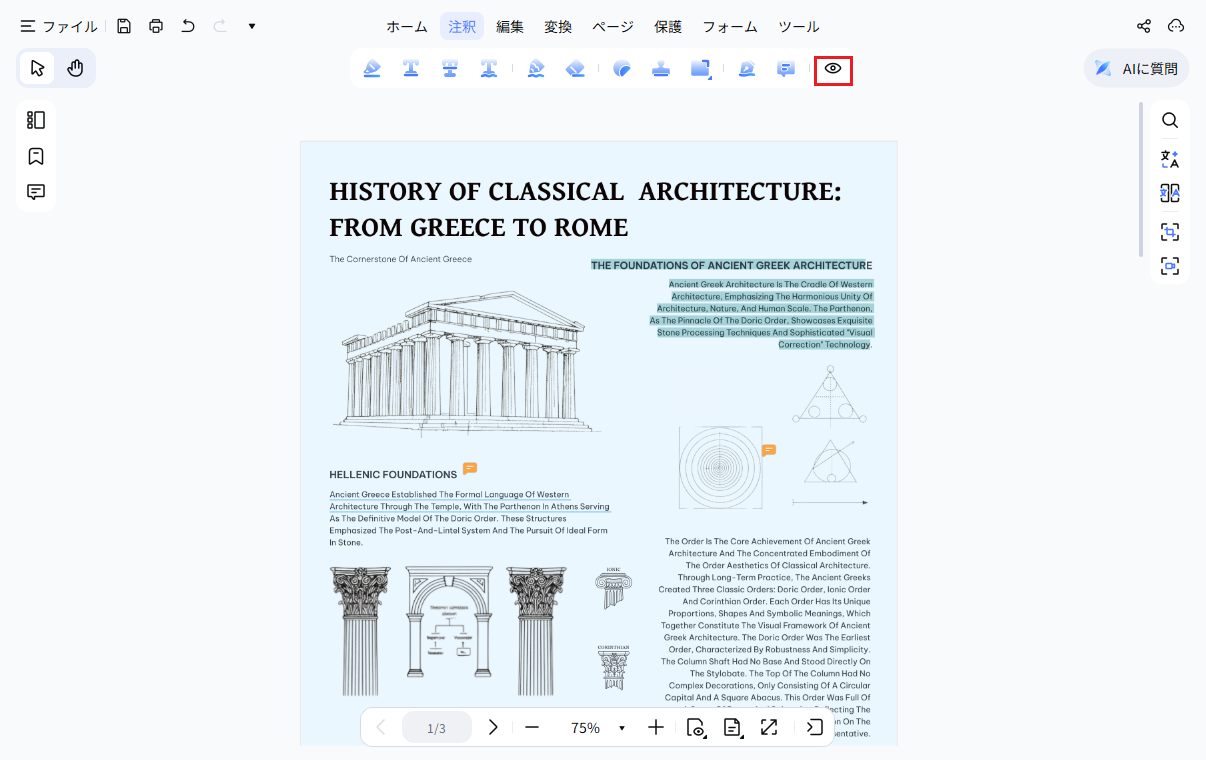1206x760 pixels.
Task: Save the document with floppy icon
Action: pos(124,26)
